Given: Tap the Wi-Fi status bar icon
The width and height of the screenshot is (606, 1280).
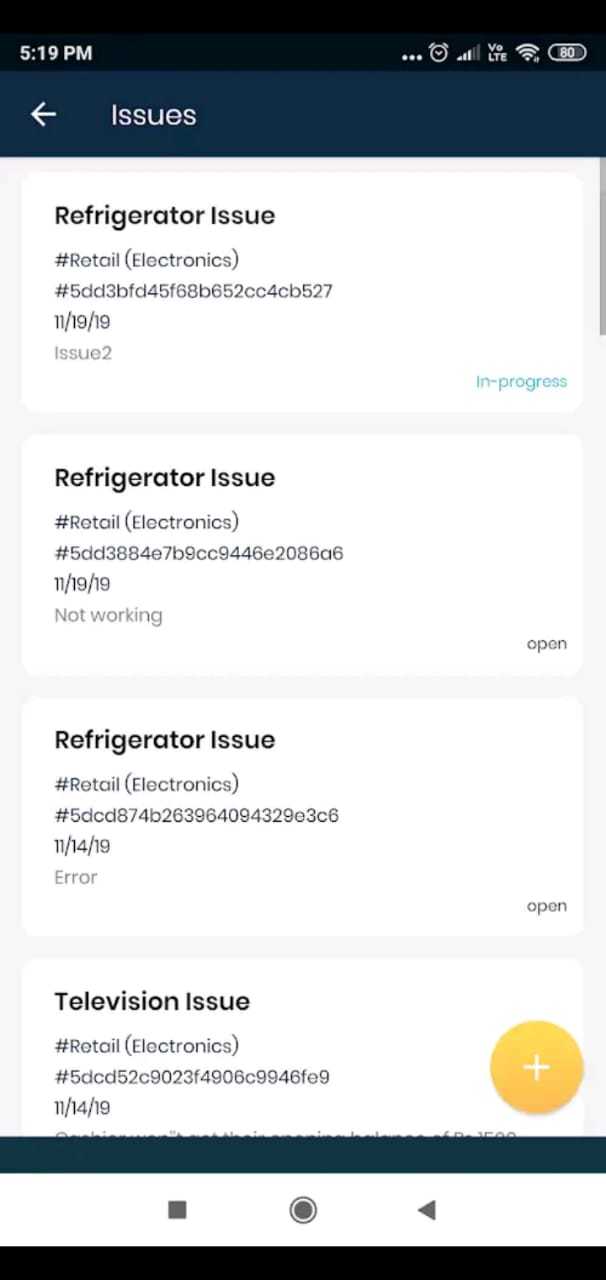Looking at the screenshot, I should [528, 53].
